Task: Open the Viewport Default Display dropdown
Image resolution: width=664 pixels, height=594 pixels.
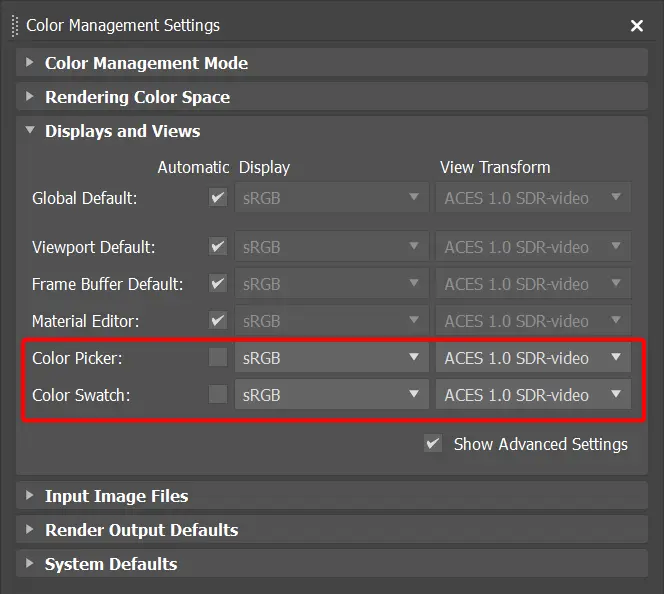Action: (x=332, y=246)
